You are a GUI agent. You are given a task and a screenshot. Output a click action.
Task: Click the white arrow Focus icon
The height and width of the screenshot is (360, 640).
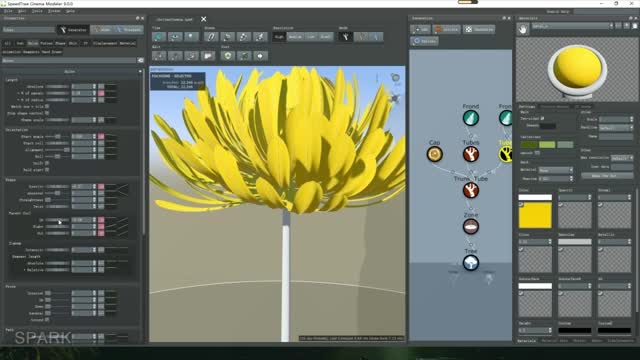(260, 56)
